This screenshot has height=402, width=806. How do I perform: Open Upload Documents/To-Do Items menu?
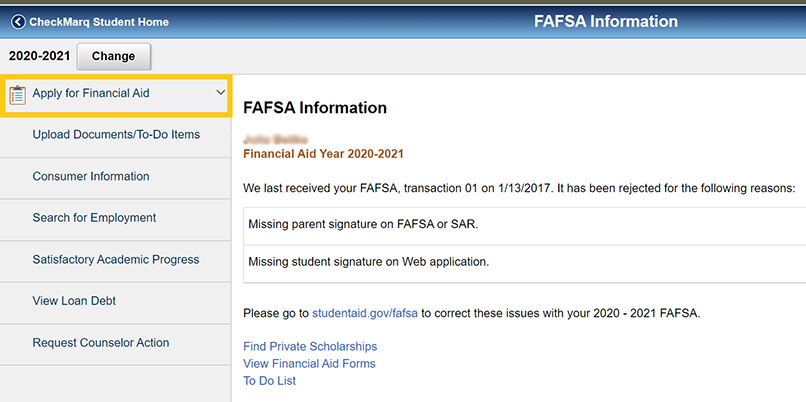click(116, 134)
